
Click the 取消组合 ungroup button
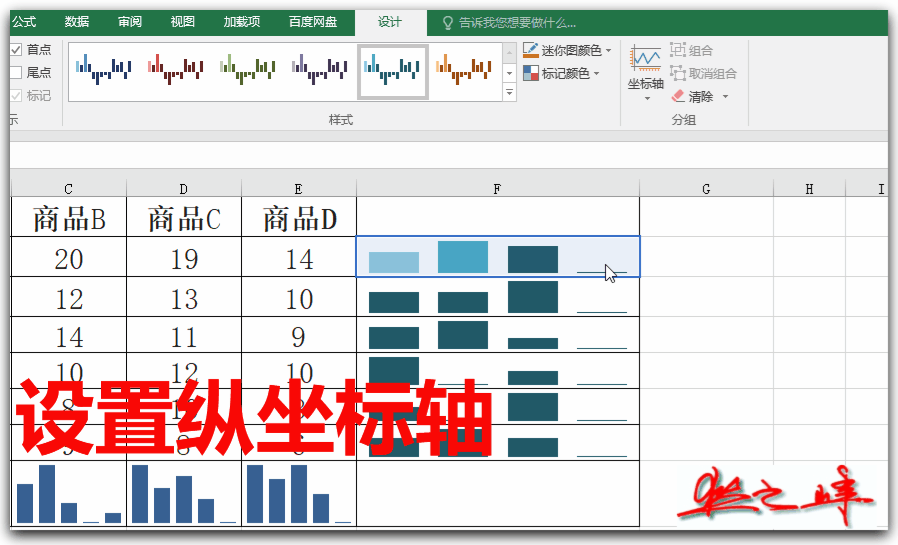pyautogui.click(x=703, y=73)
